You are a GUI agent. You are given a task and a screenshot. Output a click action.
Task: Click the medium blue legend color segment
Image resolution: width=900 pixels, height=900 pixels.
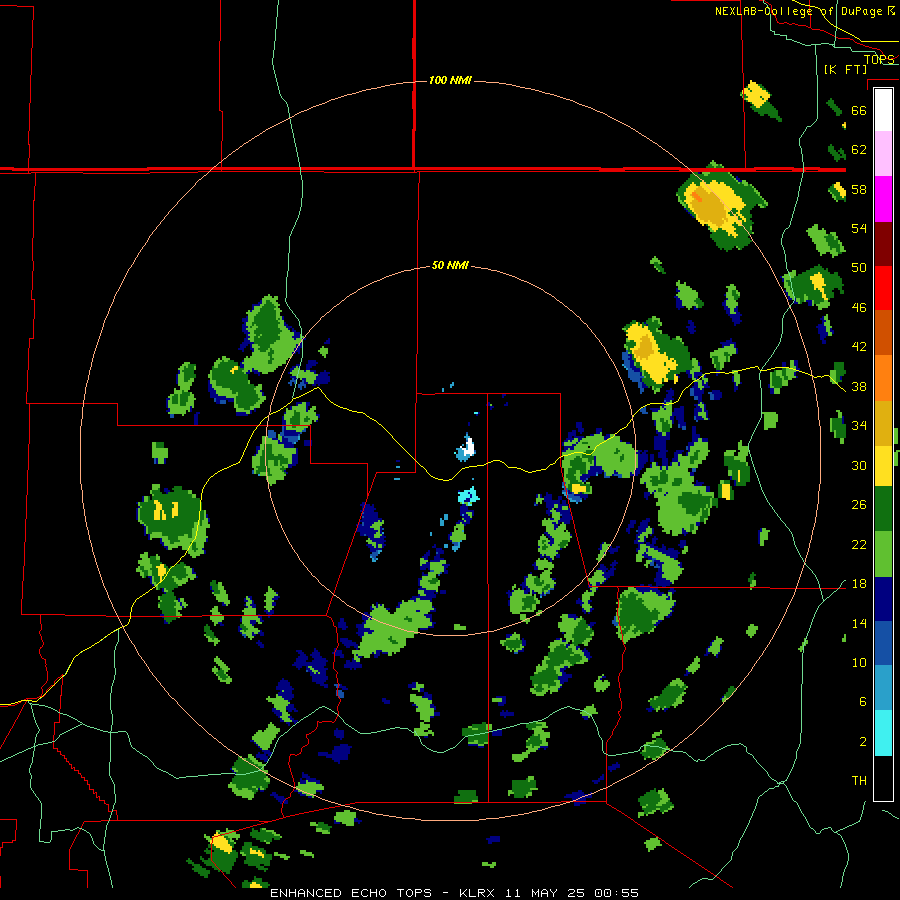(x=883, y=643)
